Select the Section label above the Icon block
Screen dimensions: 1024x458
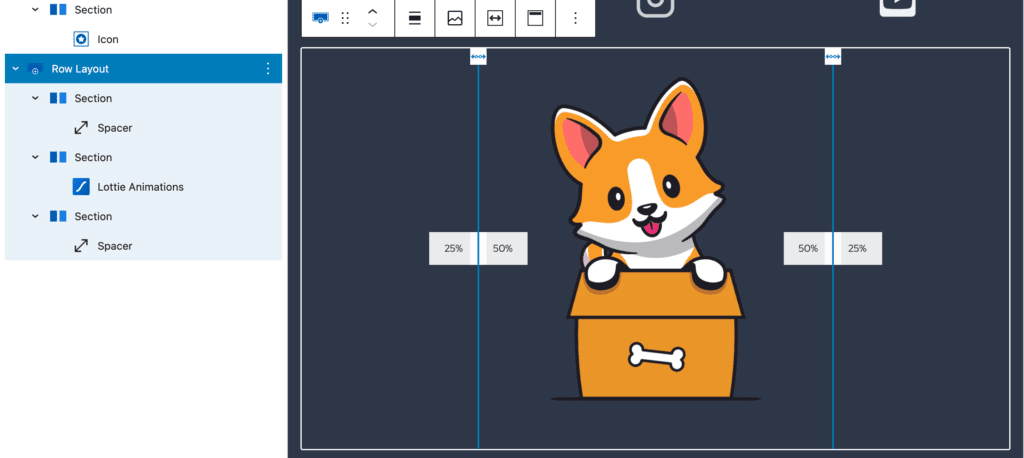point(93,10)
